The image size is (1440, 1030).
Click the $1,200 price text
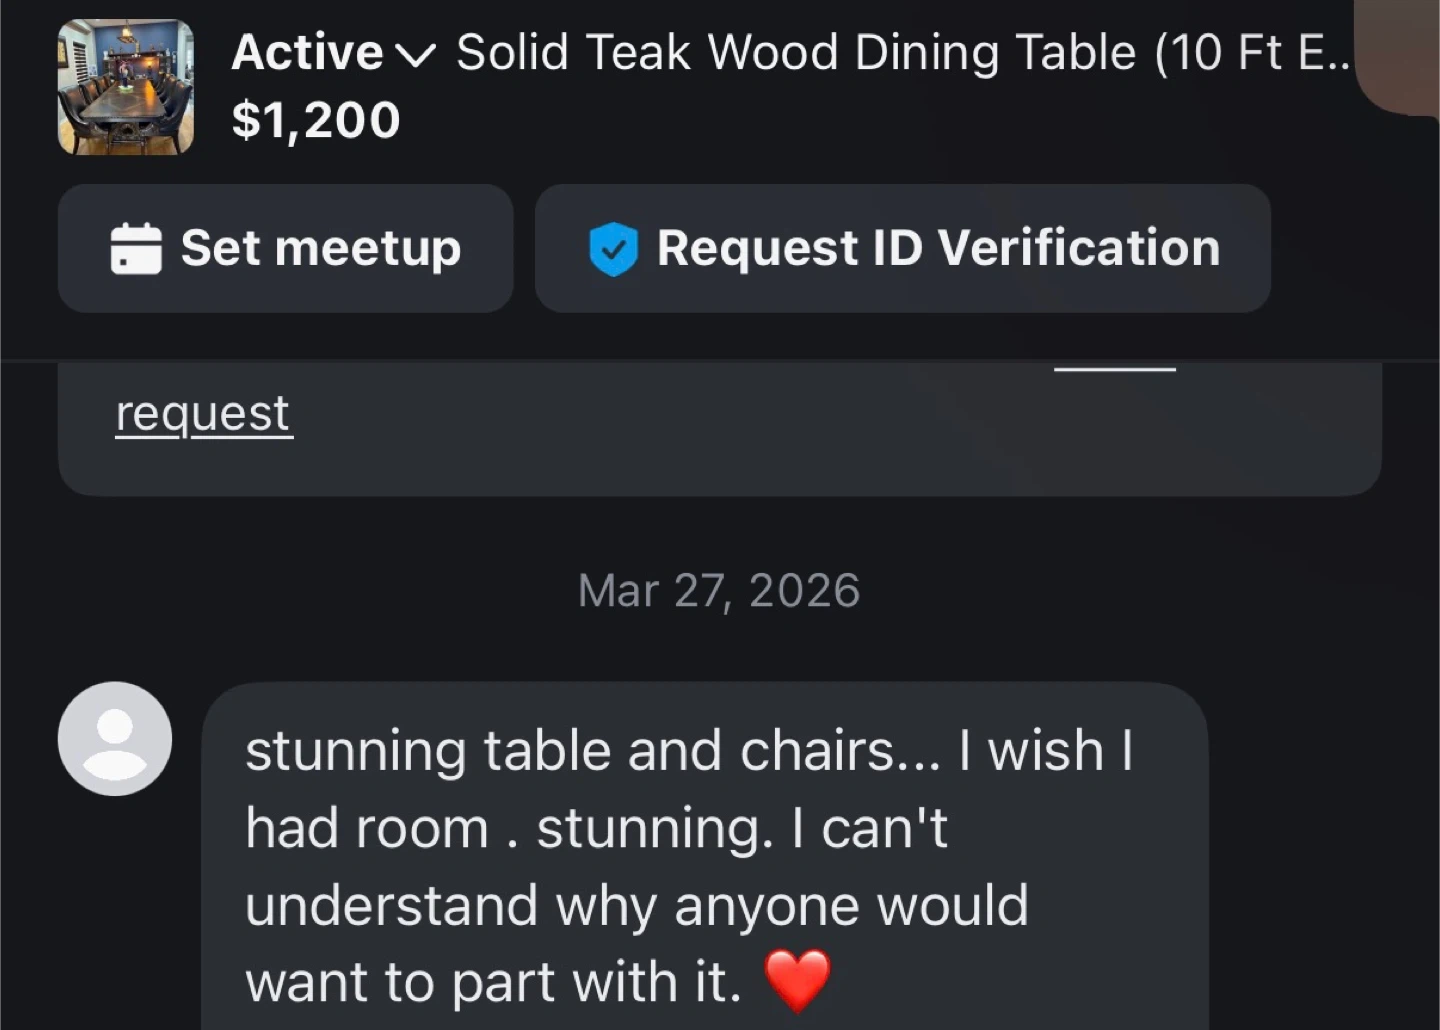point(316,121)
